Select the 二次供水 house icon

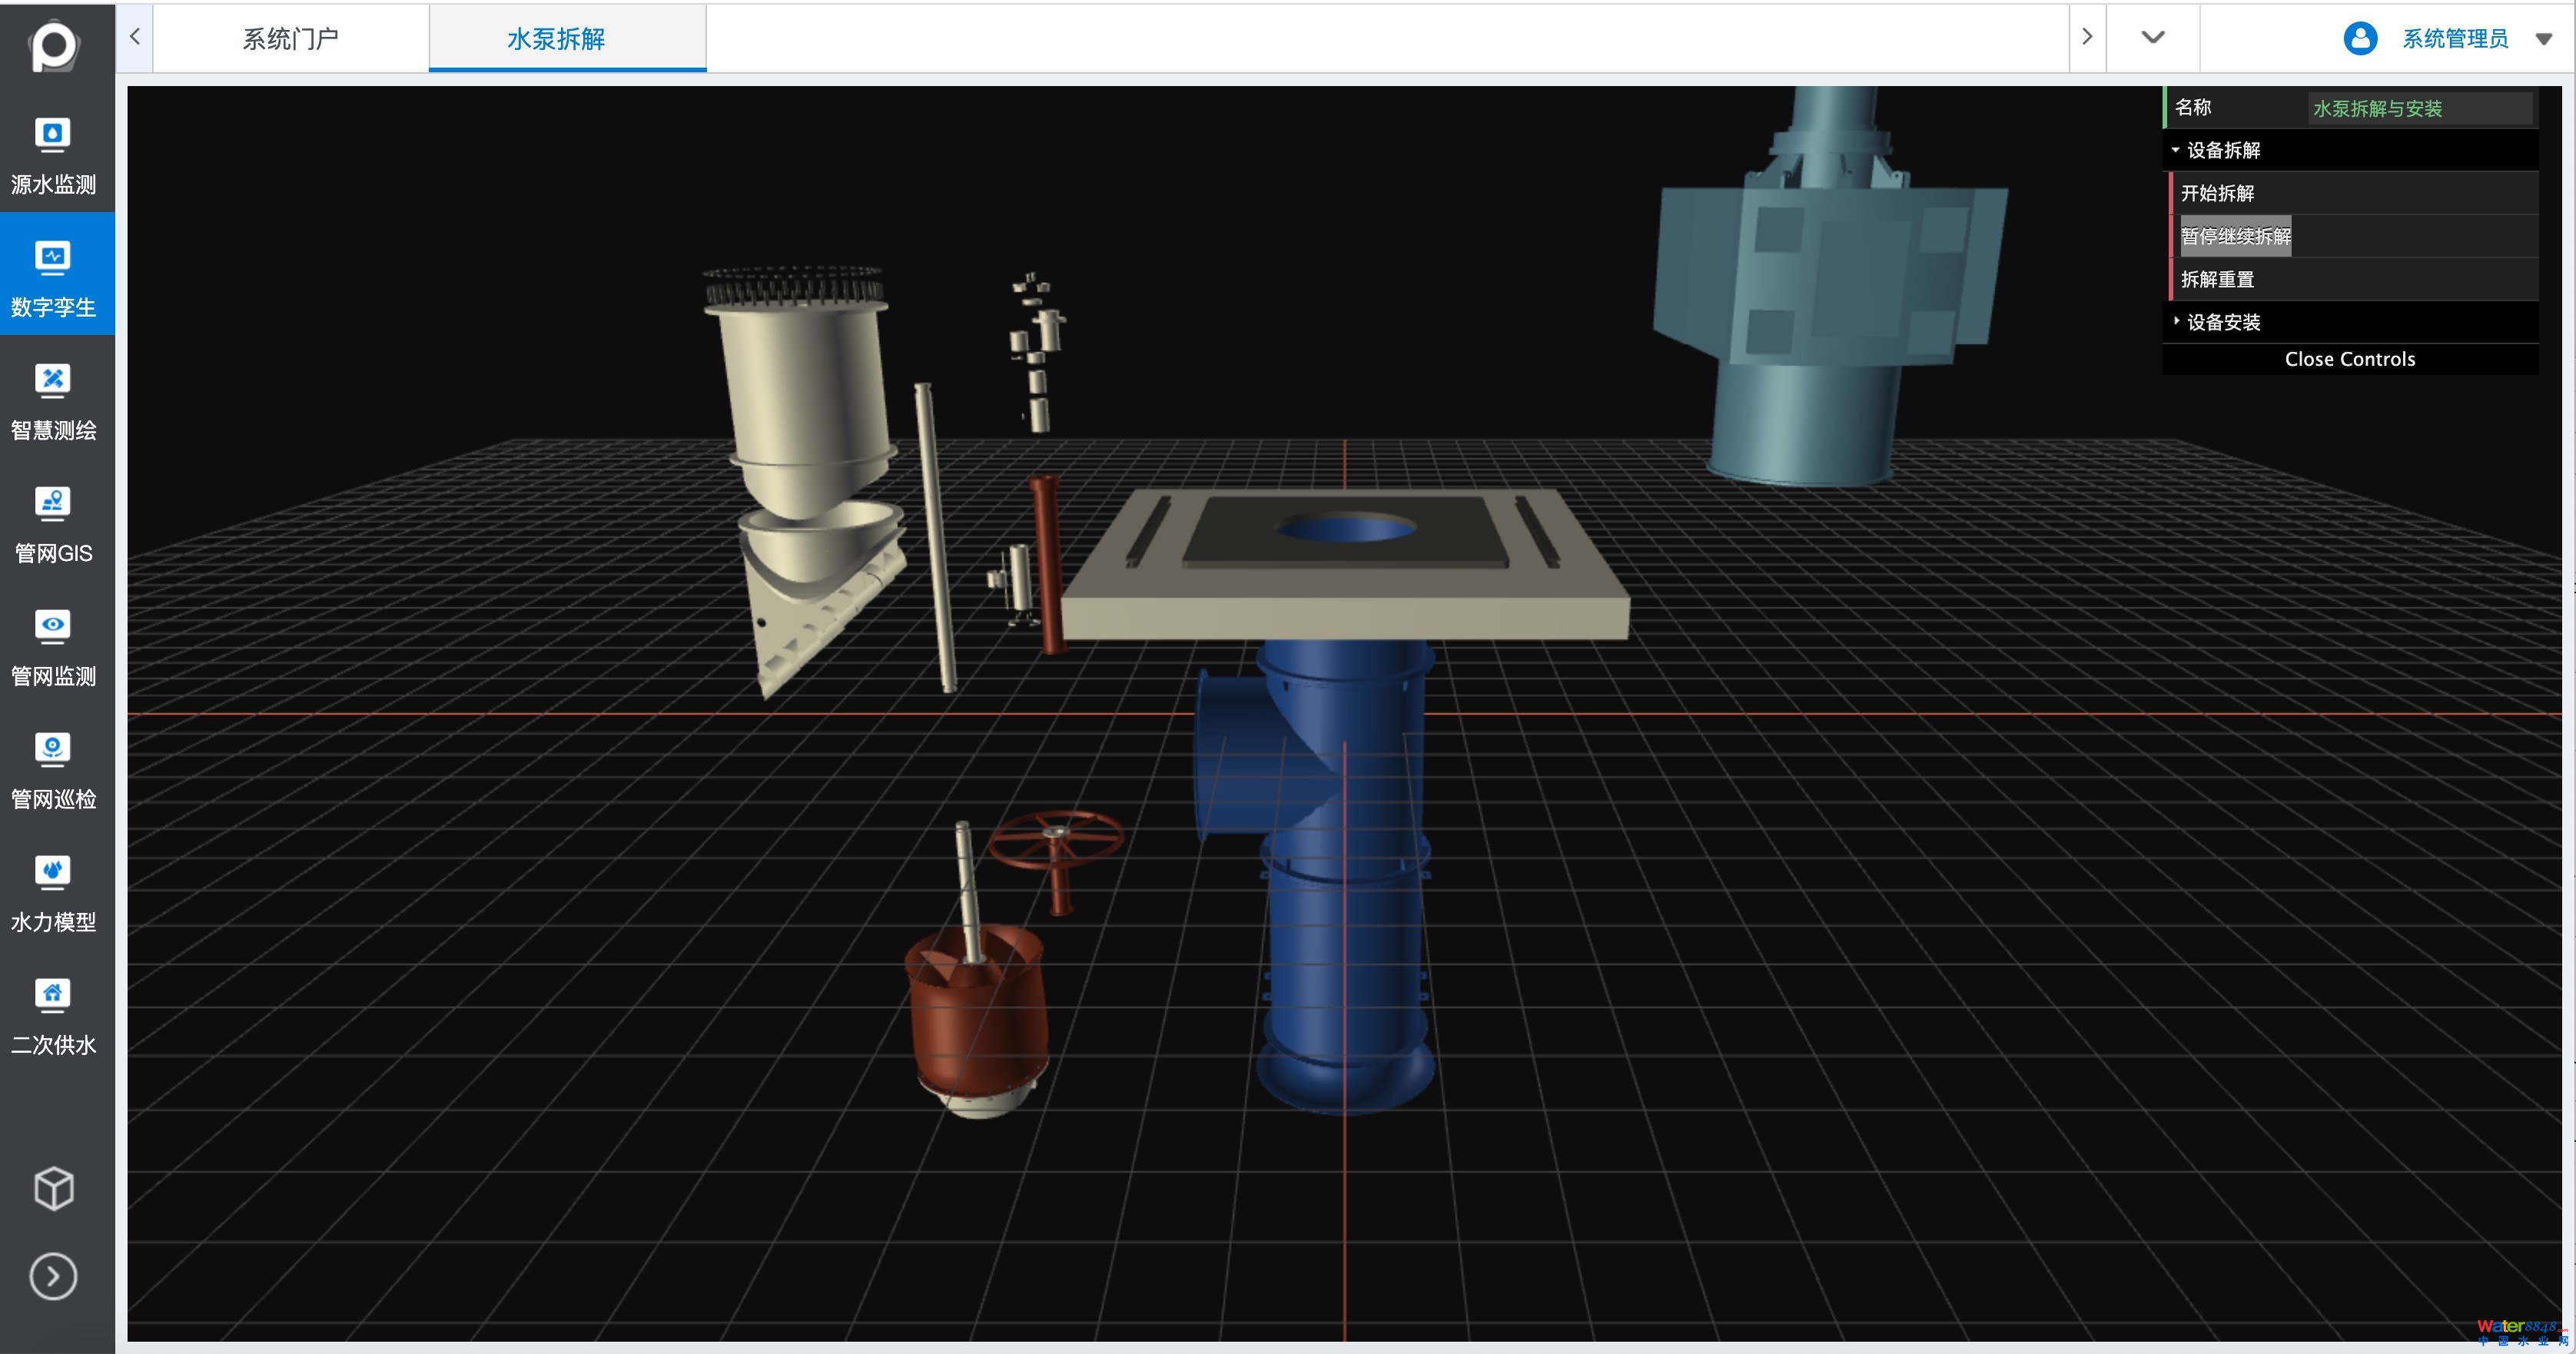click(x=53, y=995)
